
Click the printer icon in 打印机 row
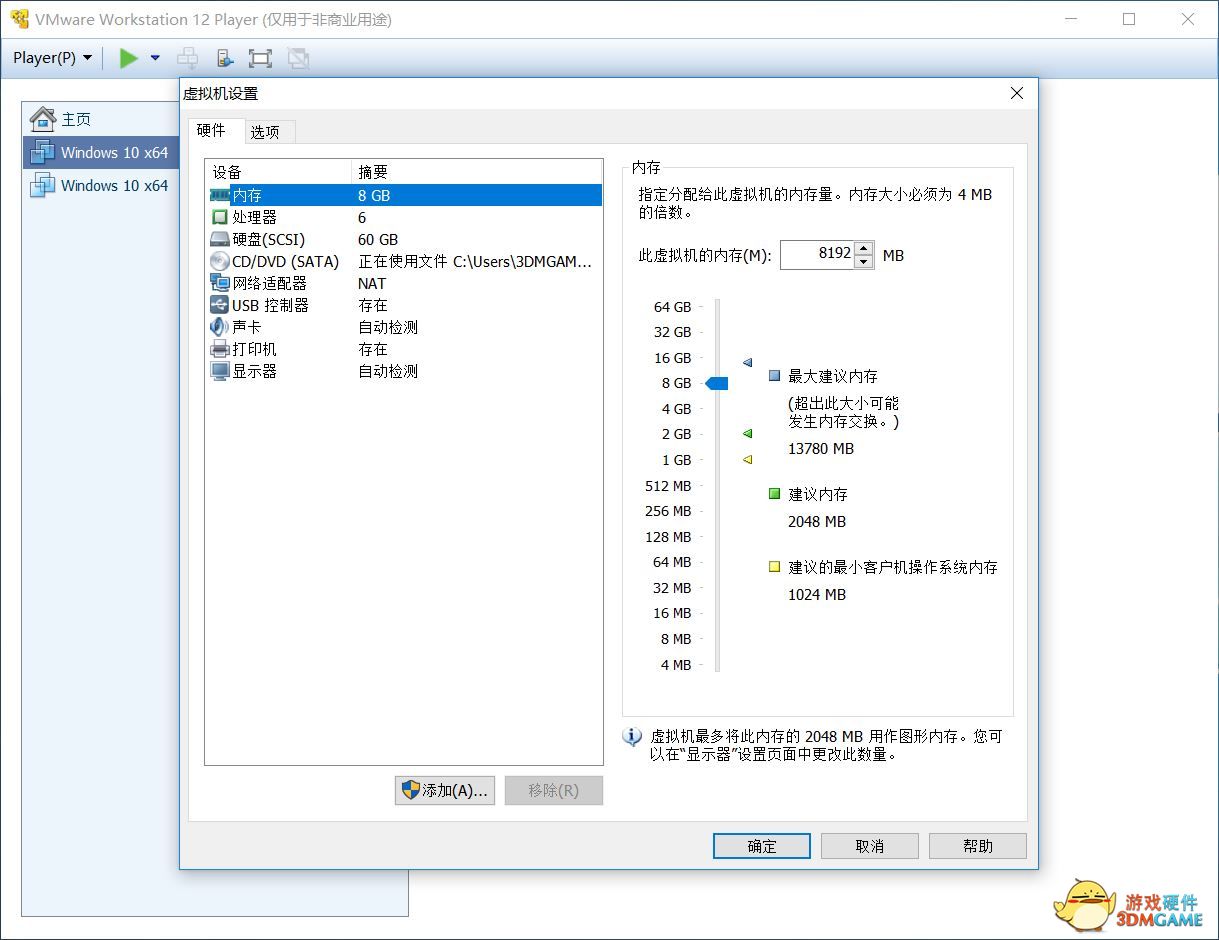click(x=220, y=349)
